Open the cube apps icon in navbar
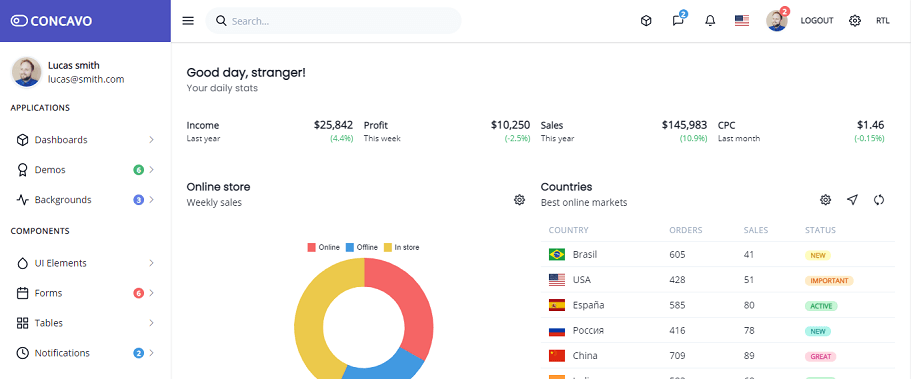 click(x=646, y=21)
